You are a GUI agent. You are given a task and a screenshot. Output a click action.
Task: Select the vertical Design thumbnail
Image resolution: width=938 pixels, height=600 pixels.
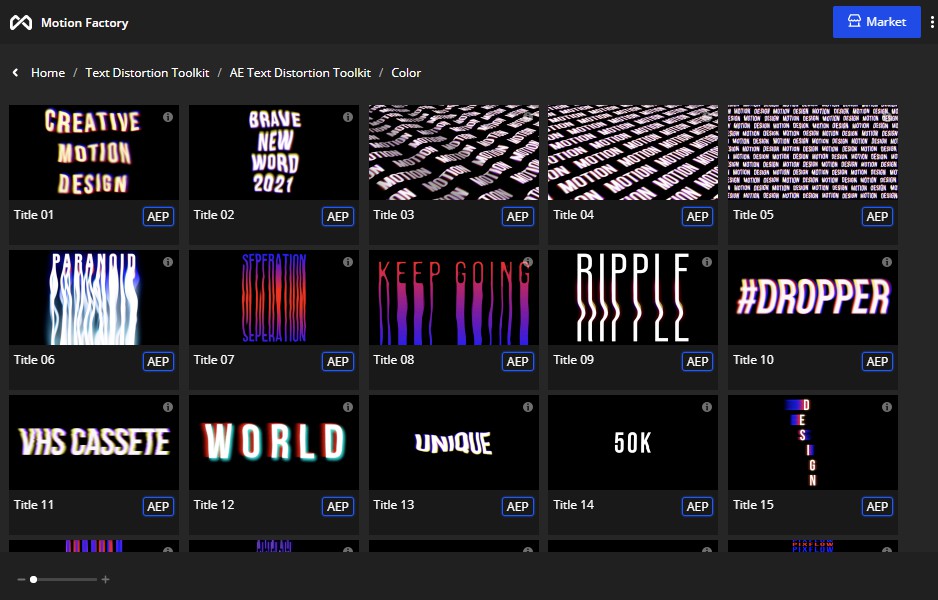coord(813,443)
